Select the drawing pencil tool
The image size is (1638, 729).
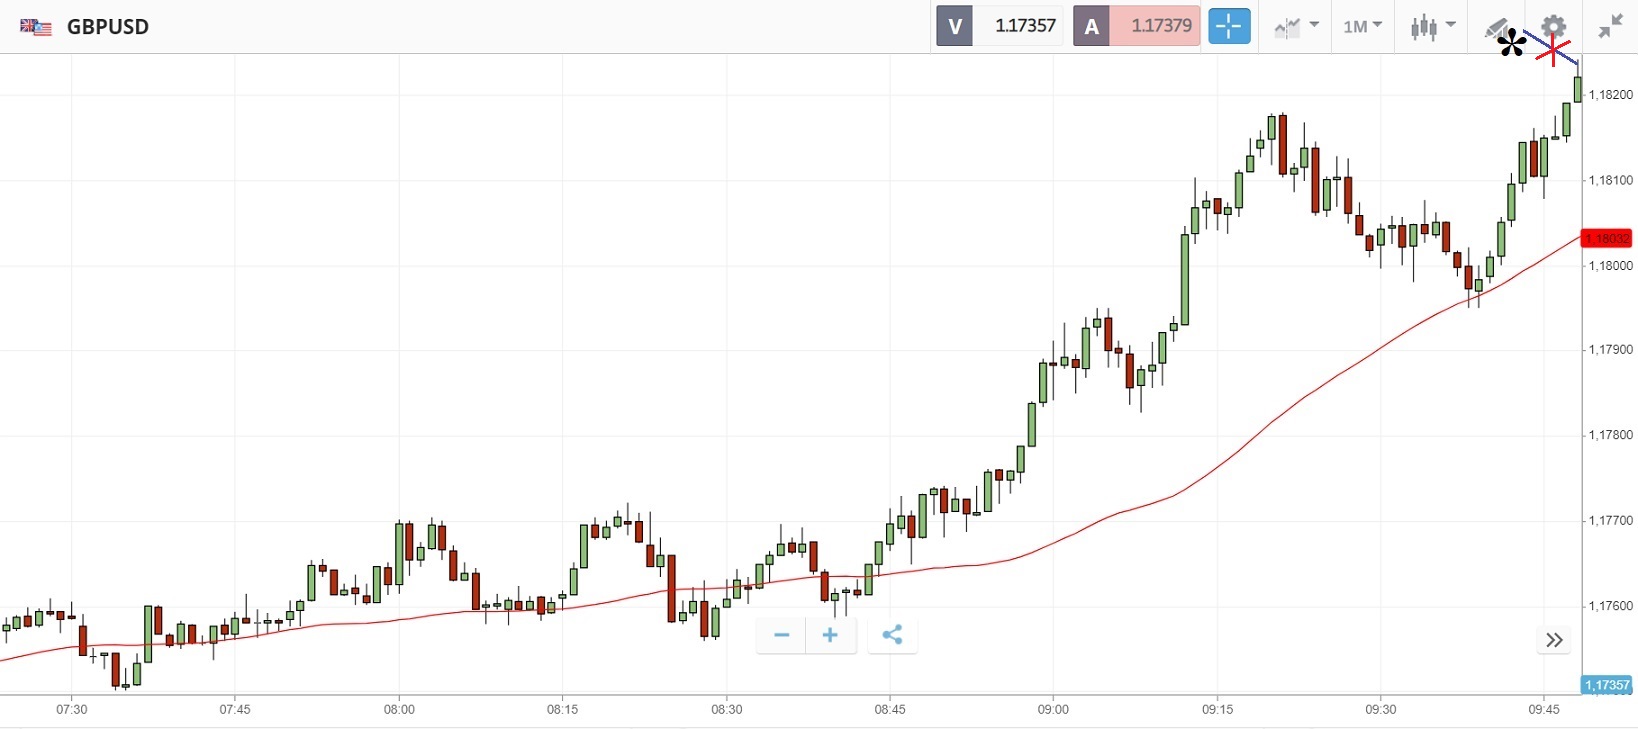[x=1496, y=28]
